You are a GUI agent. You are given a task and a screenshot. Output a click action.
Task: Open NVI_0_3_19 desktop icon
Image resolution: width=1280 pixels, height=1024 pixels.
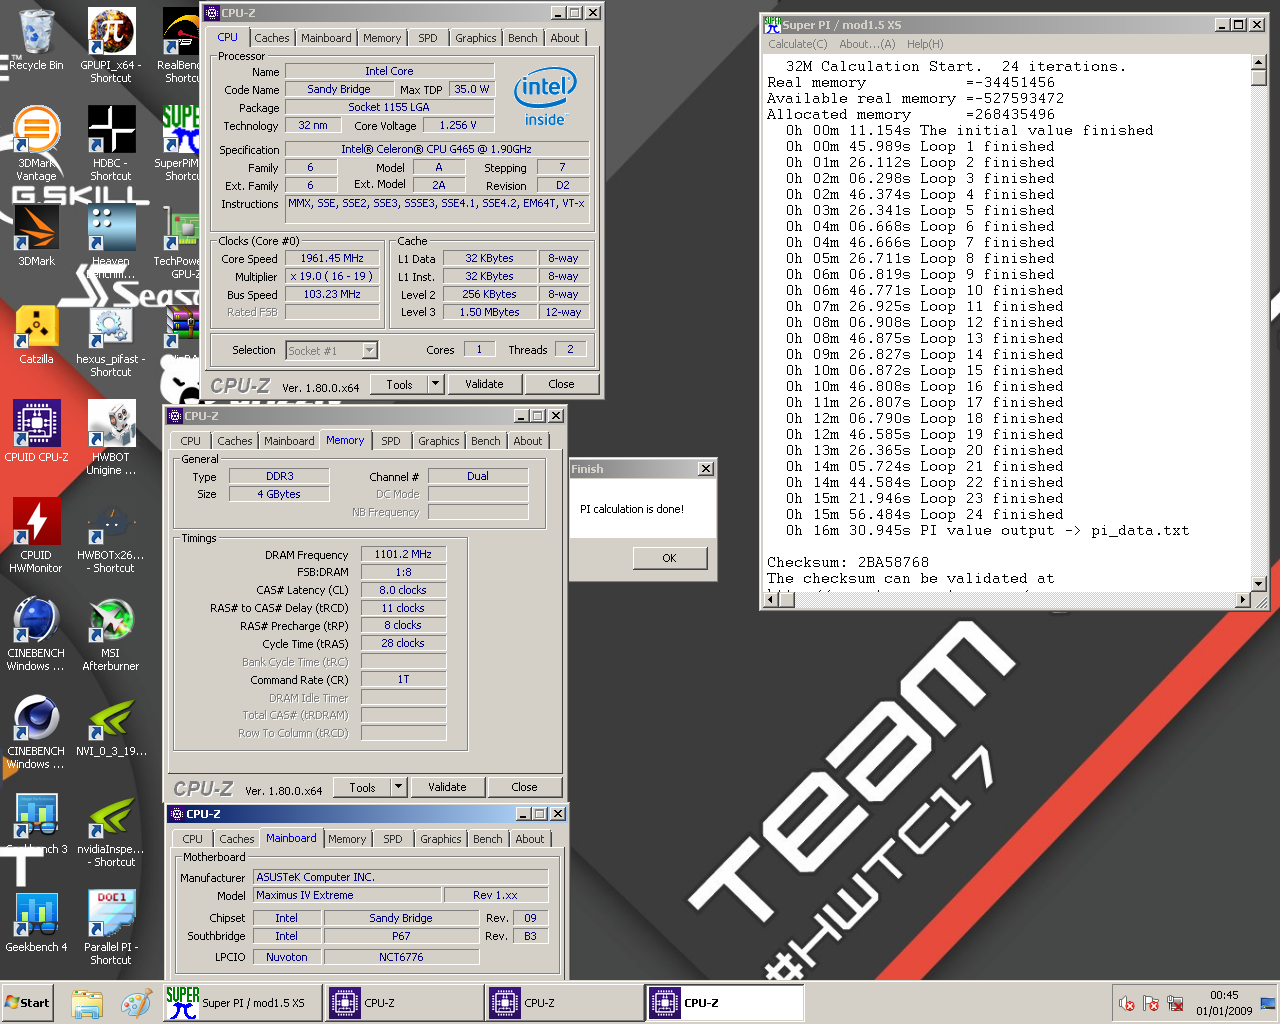tap(110, 725)
